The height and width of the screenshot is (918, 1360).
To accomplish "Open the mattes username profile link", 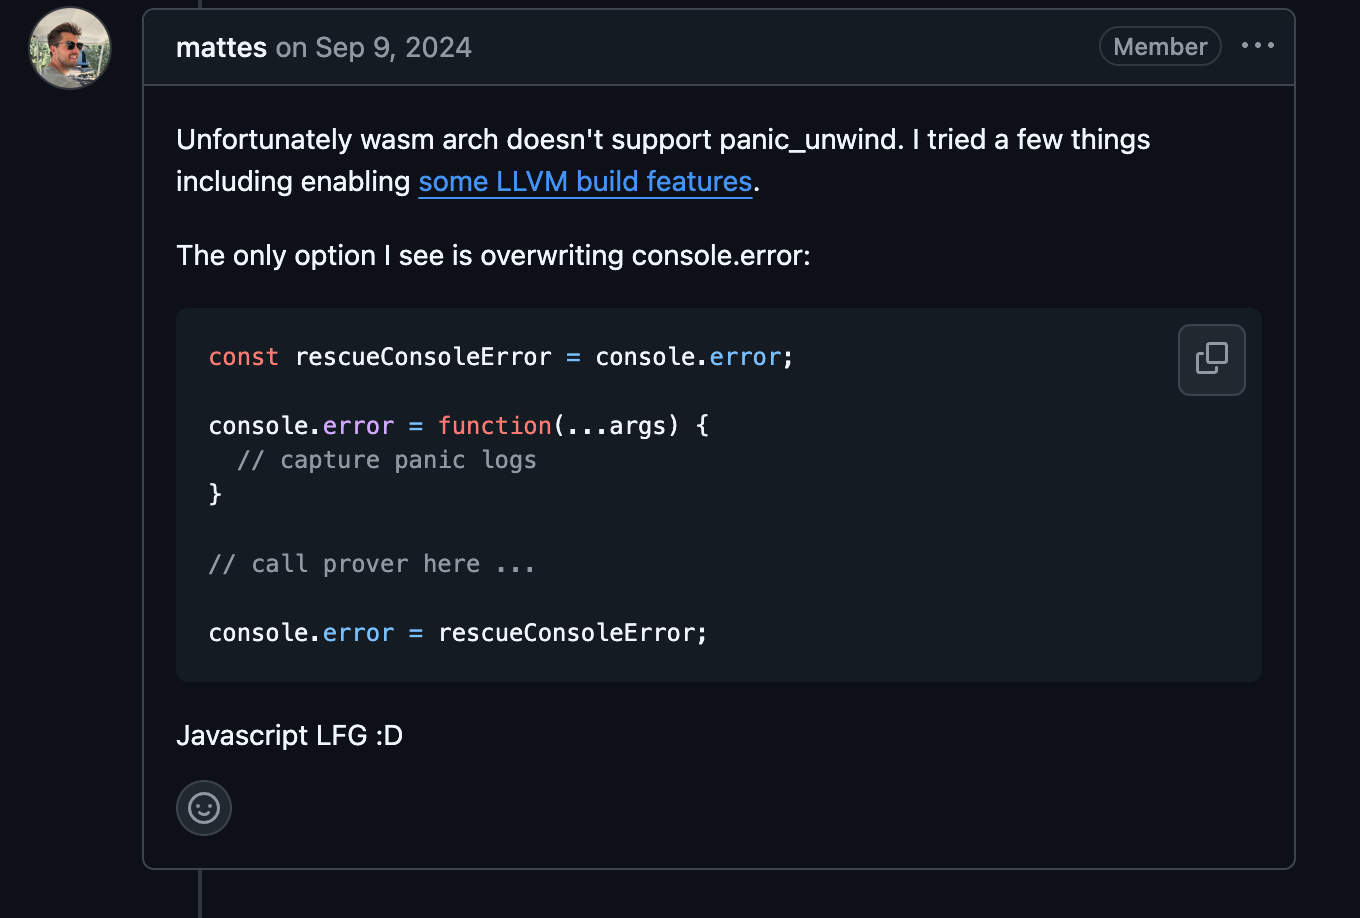I will 221,47.
